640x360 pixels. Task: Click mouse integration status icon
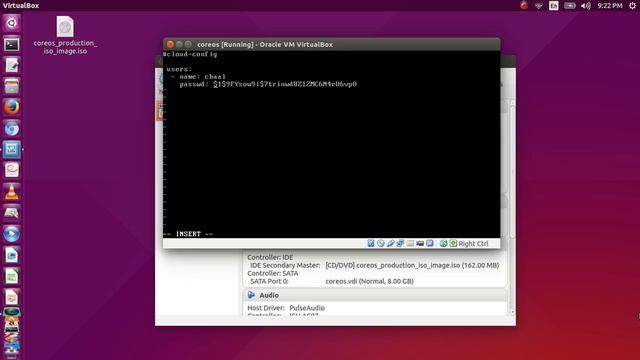443,243
